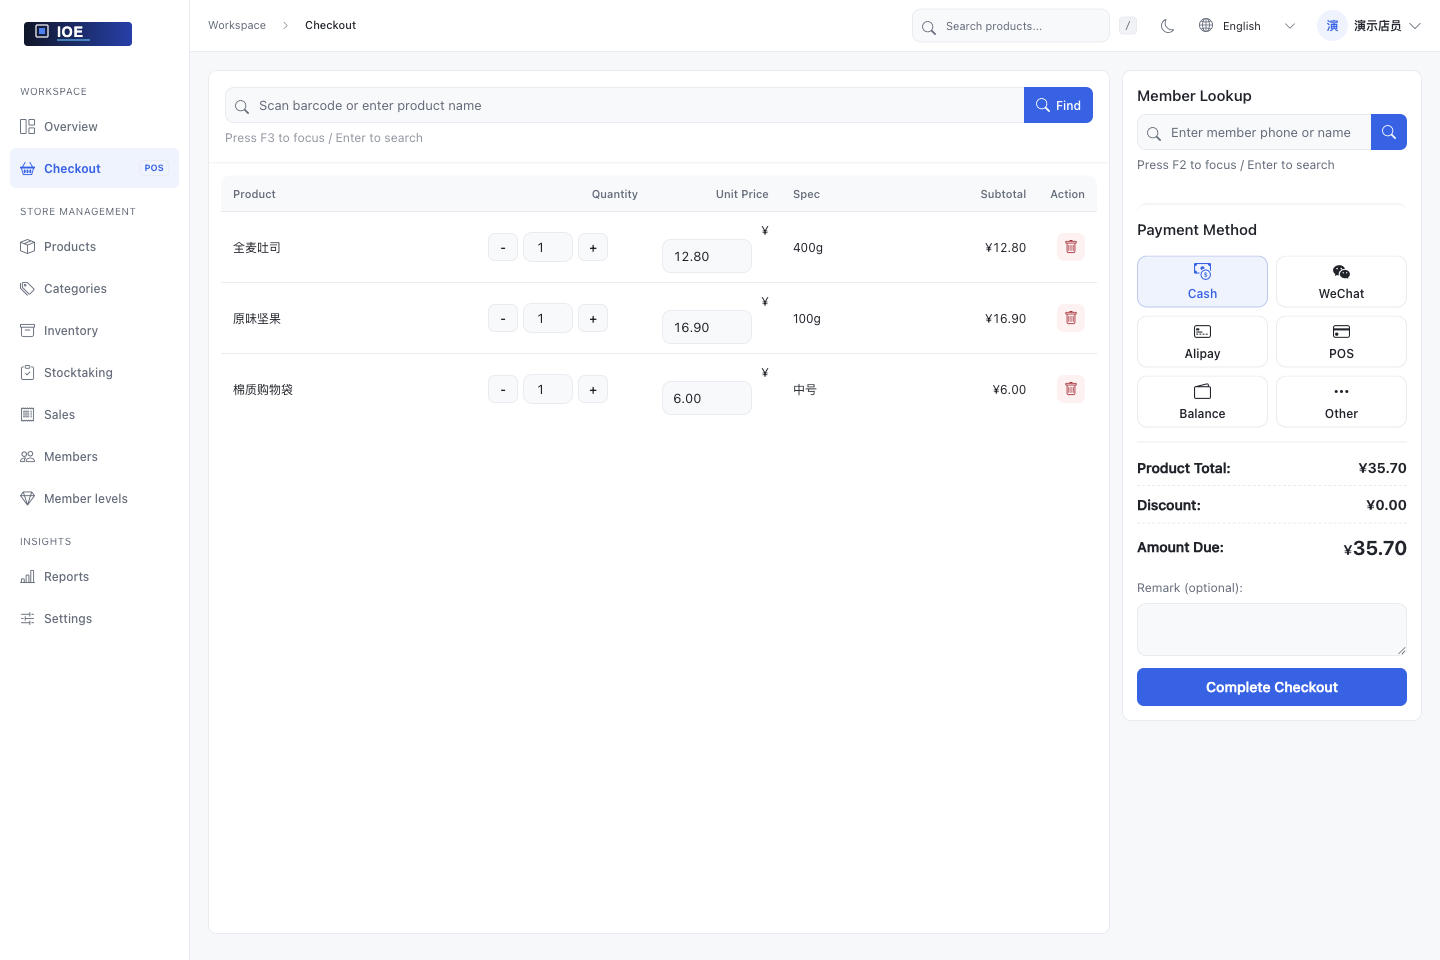
Task: Select Other payment method
Action: 1341,402
